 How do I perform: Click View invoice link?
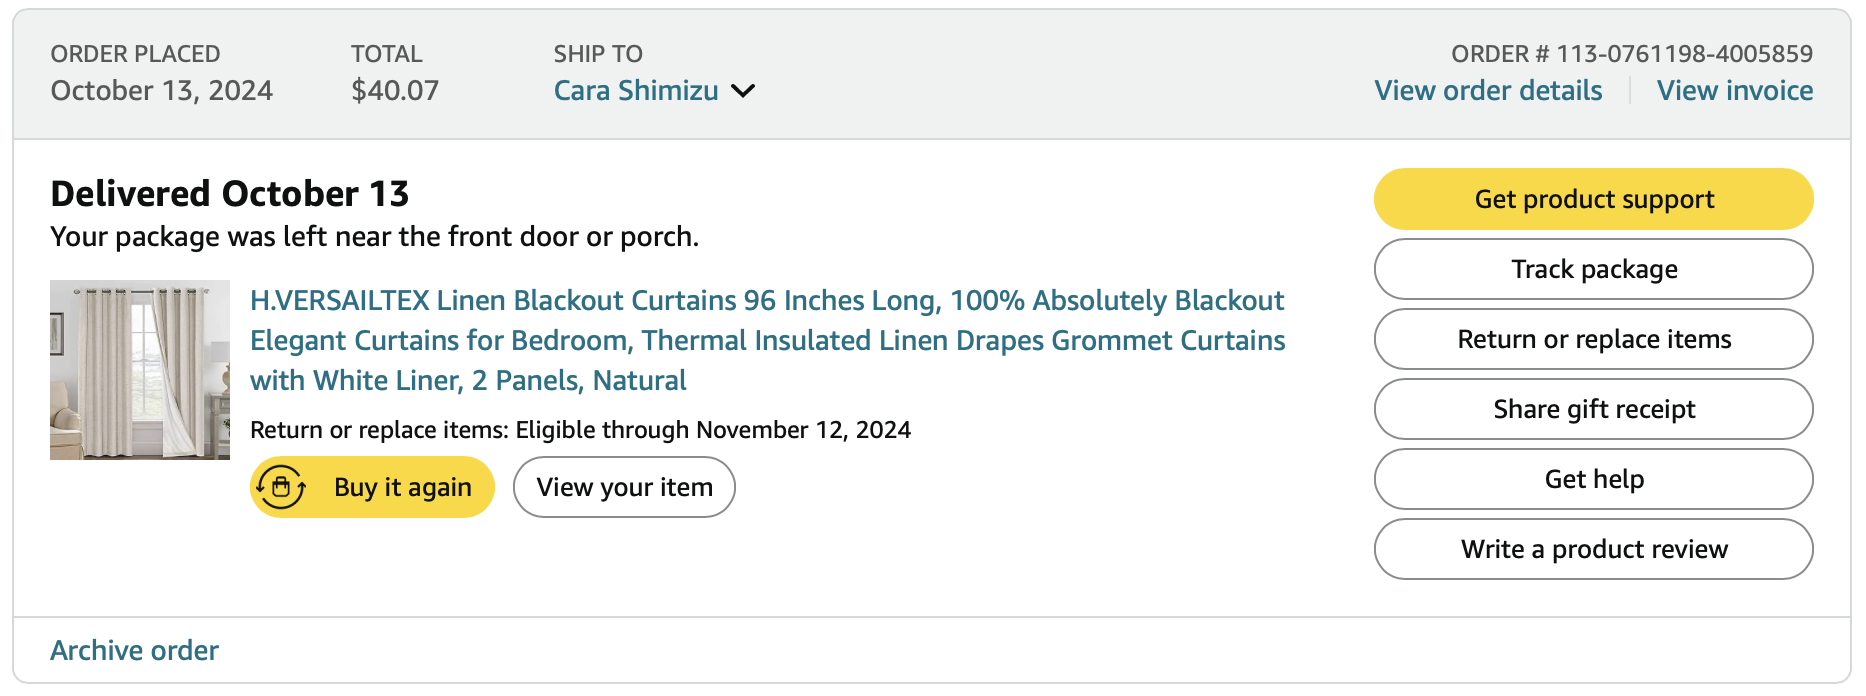pyautogui.click(x=1734, y=91)
